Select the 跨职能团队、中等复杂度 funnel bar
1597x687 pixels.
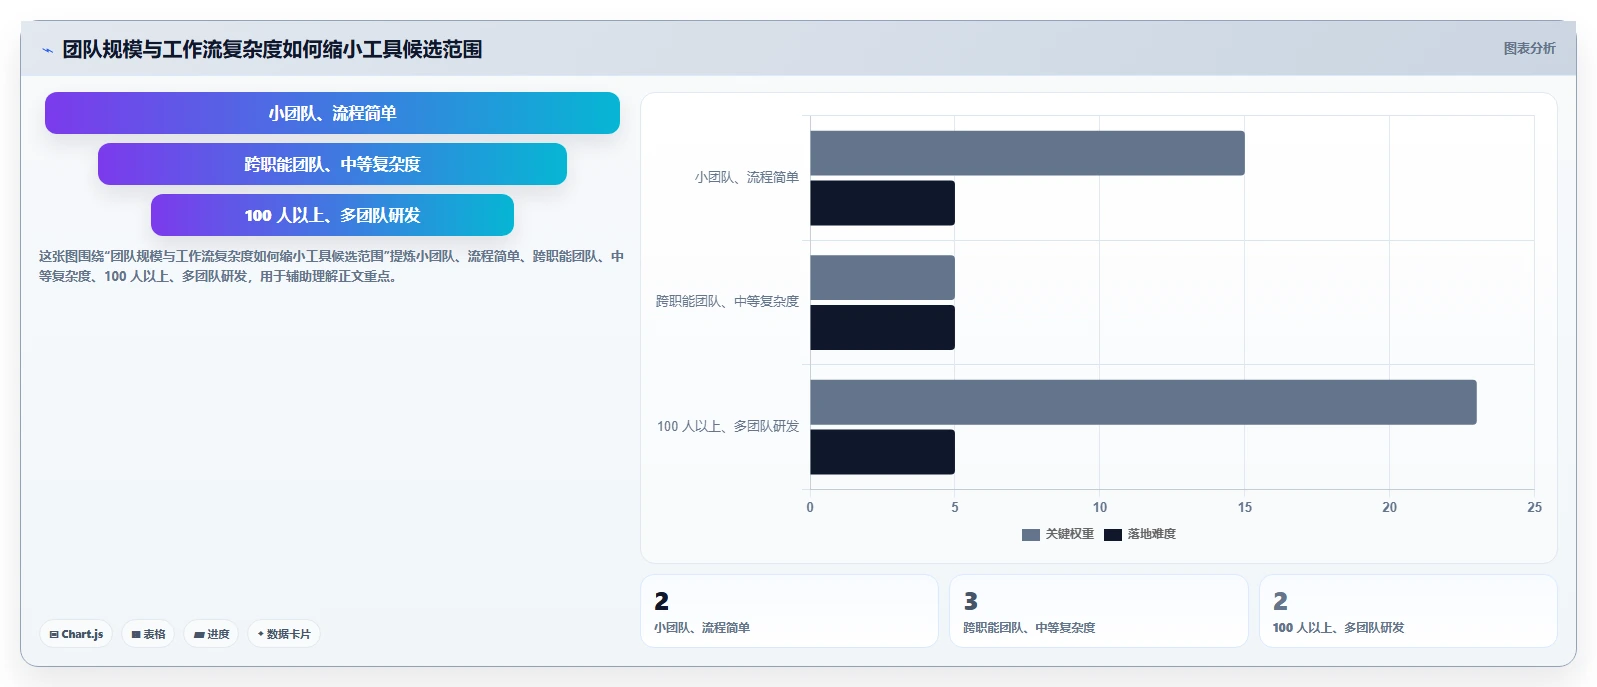[x=332, y=164]
